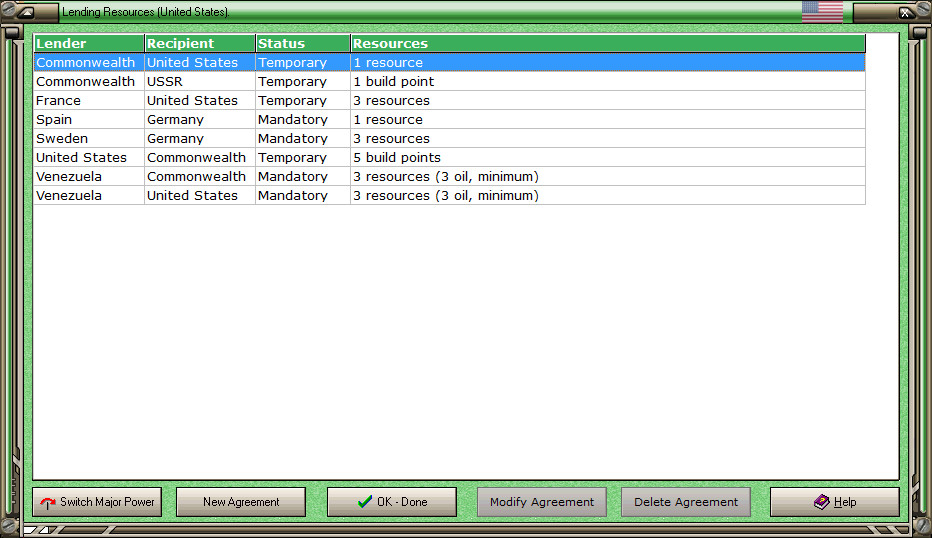Sort by Lender column header

click(x=89, y=43)
